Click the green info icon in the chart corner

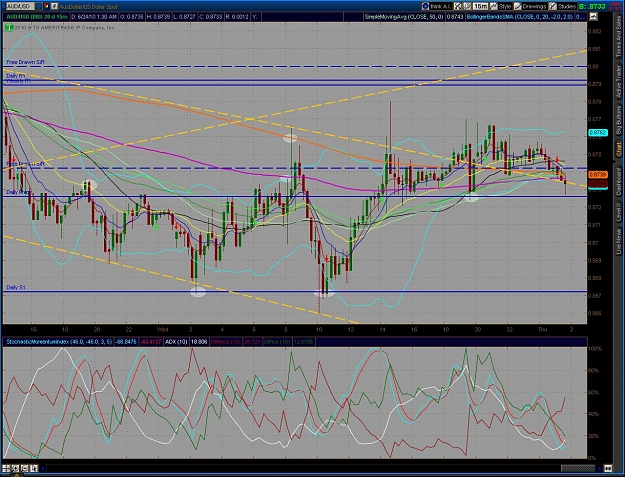9,27
